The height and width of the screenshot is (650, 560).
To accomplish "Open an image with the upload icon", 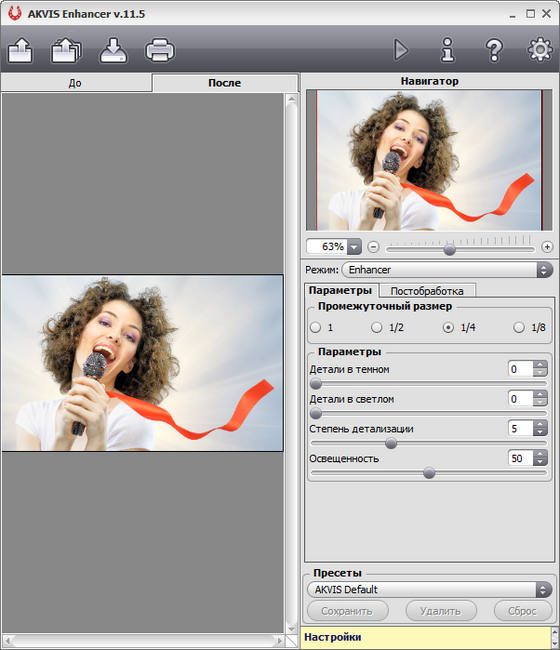I will point(20,50).
